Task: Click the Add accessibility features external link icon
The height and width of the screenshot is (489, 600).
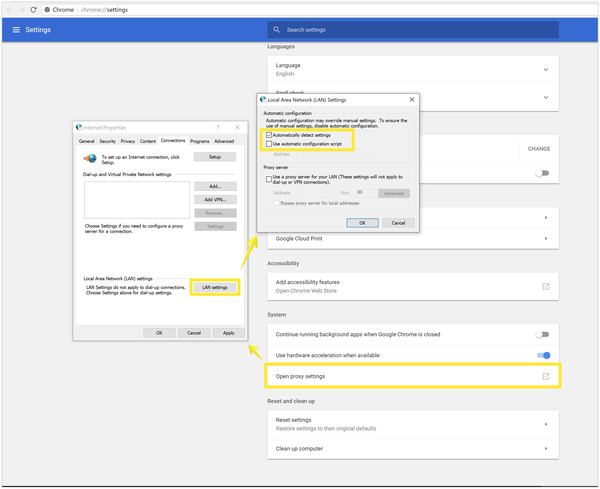Action: [546, 286]
